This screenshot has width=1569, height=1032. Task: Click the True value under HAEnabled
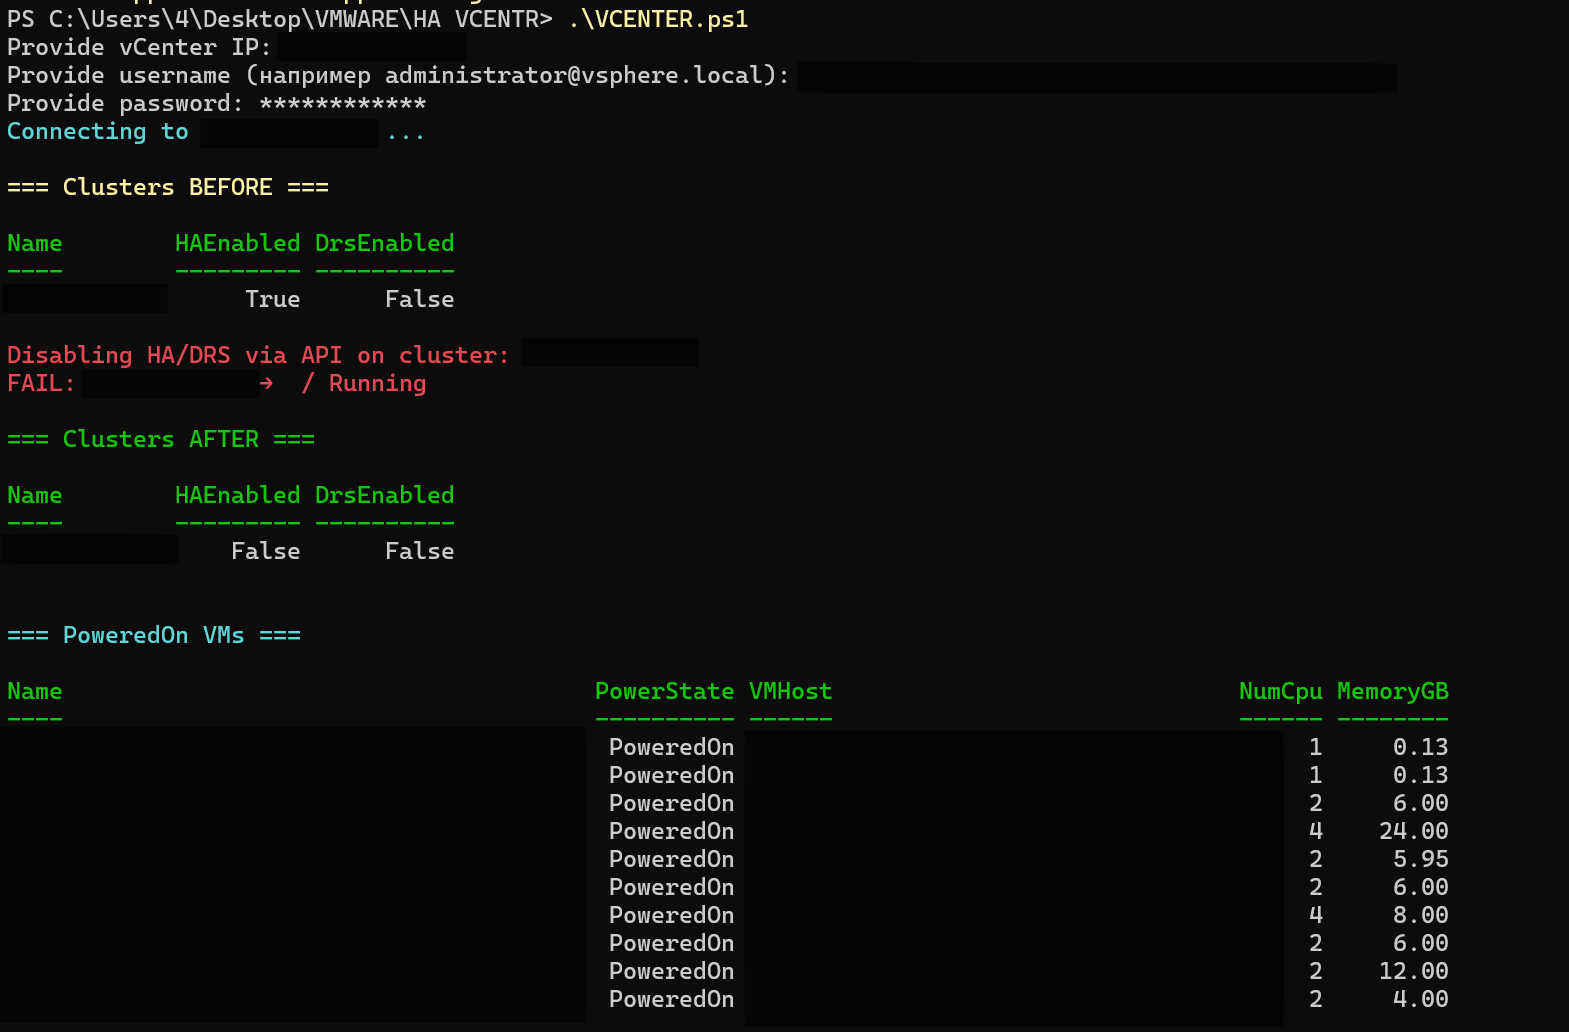point(272,300)
